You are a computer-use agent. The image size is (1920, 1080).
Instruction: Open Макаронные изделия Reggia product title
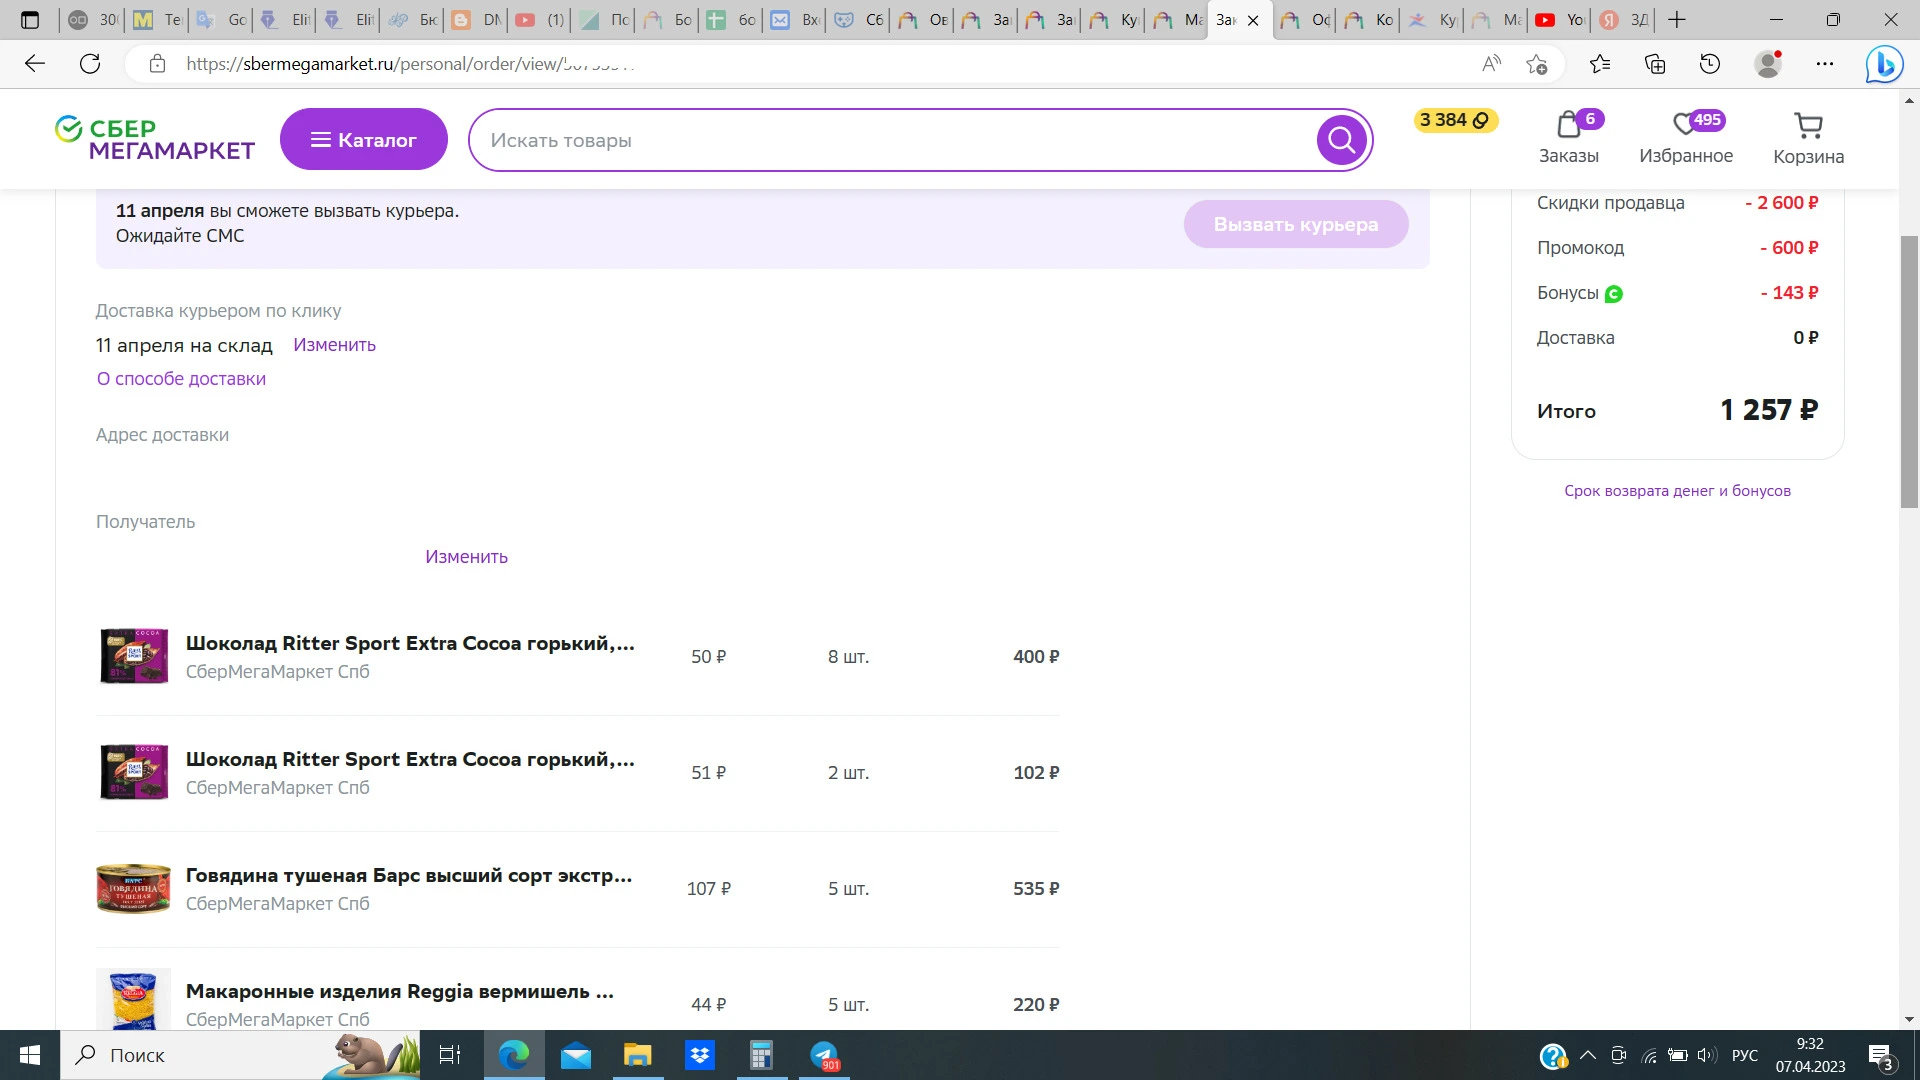tap(400, 991)
